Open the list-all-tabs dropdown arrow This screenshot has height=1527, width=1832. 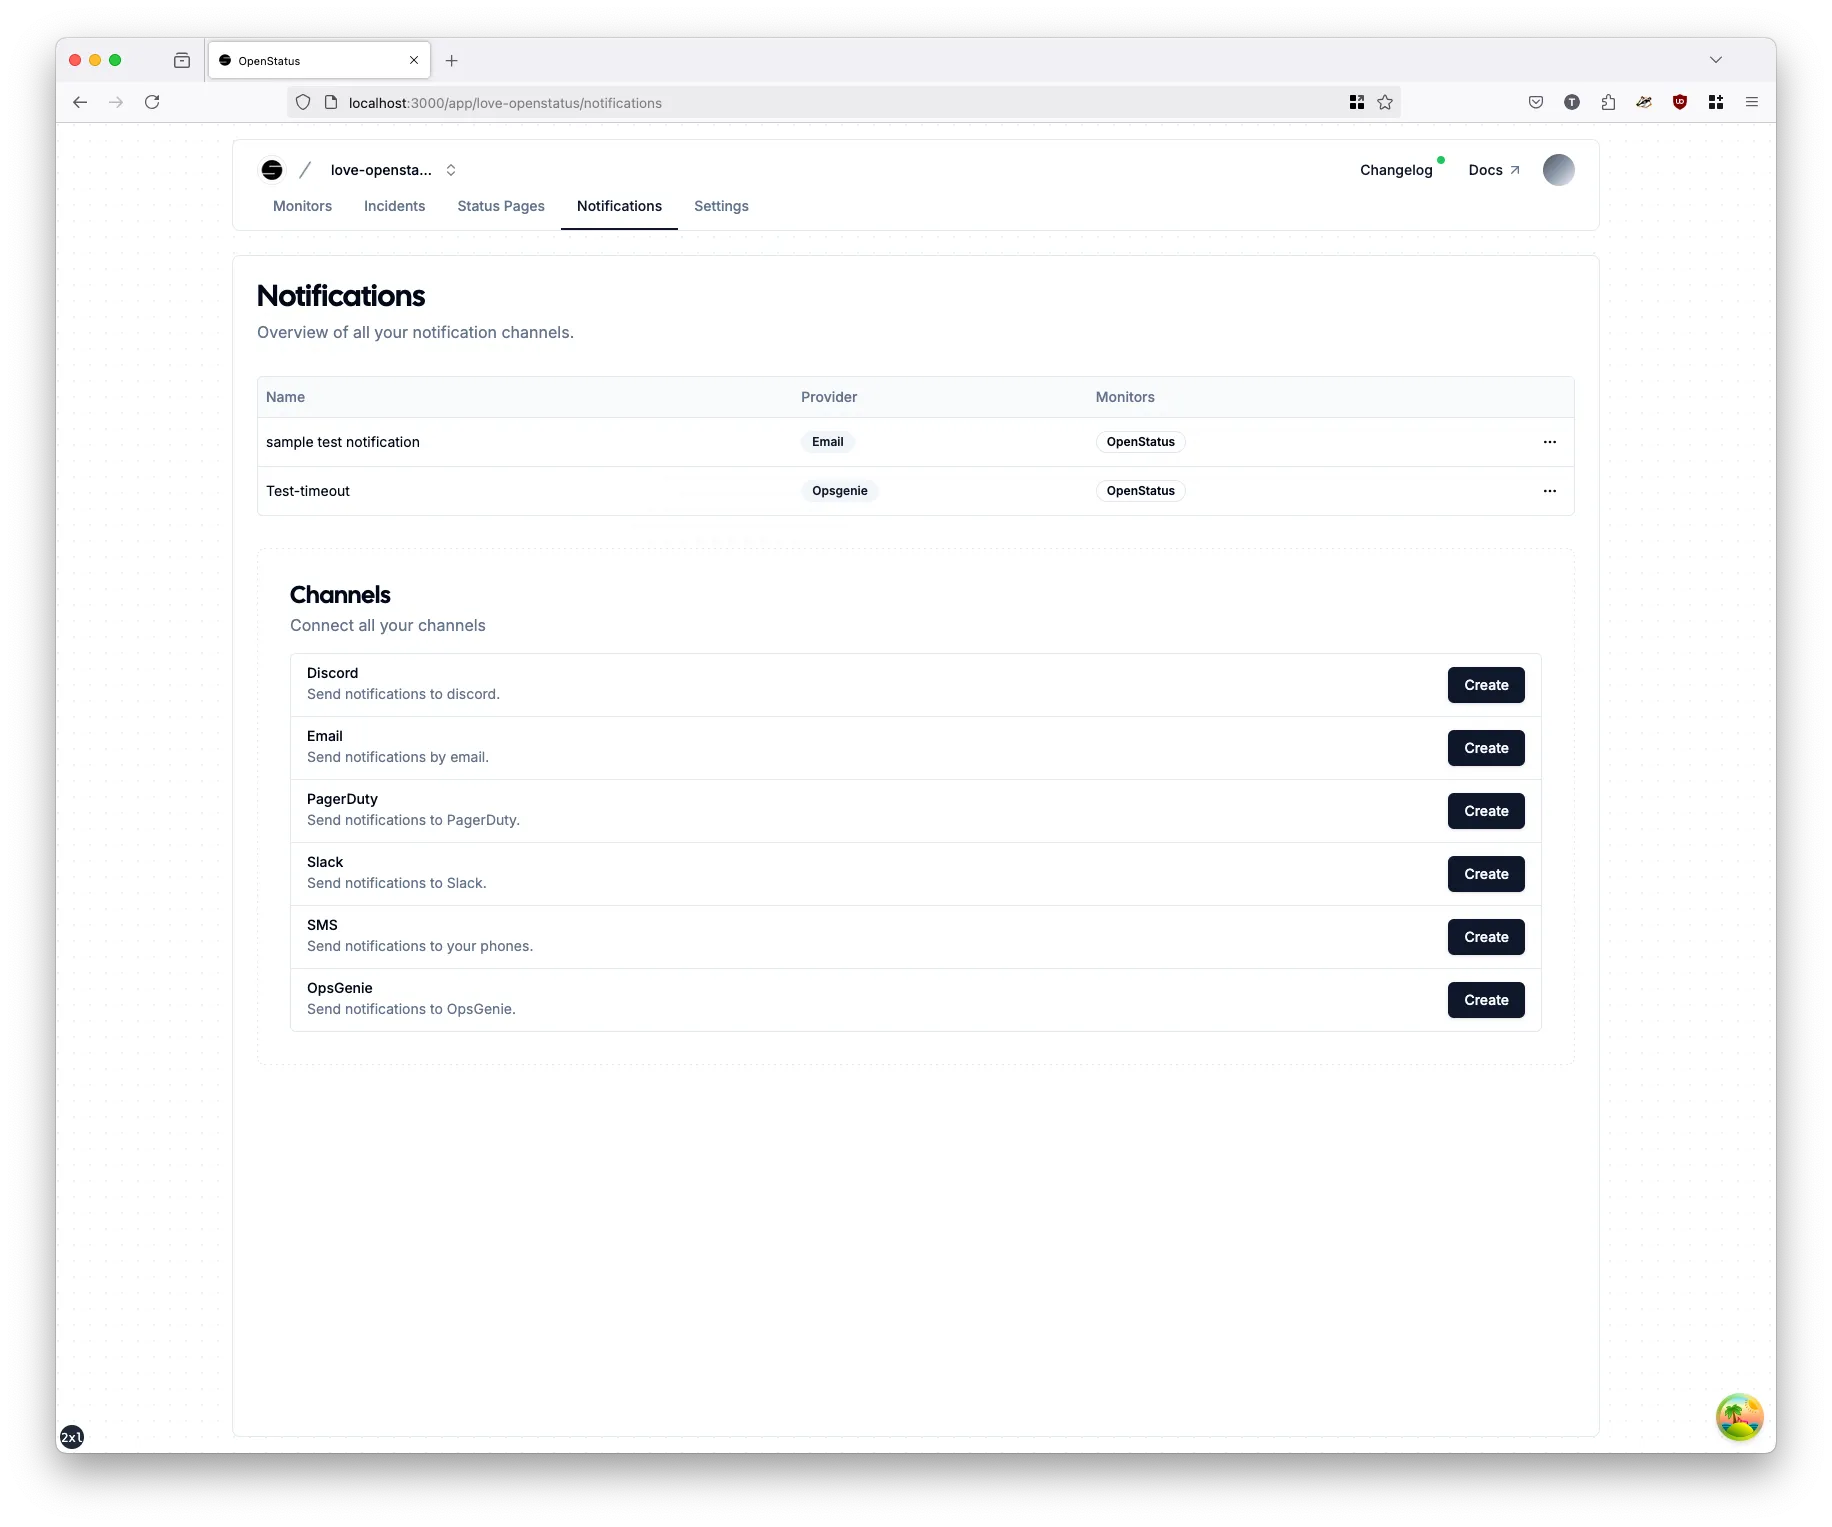[1716, 60]
